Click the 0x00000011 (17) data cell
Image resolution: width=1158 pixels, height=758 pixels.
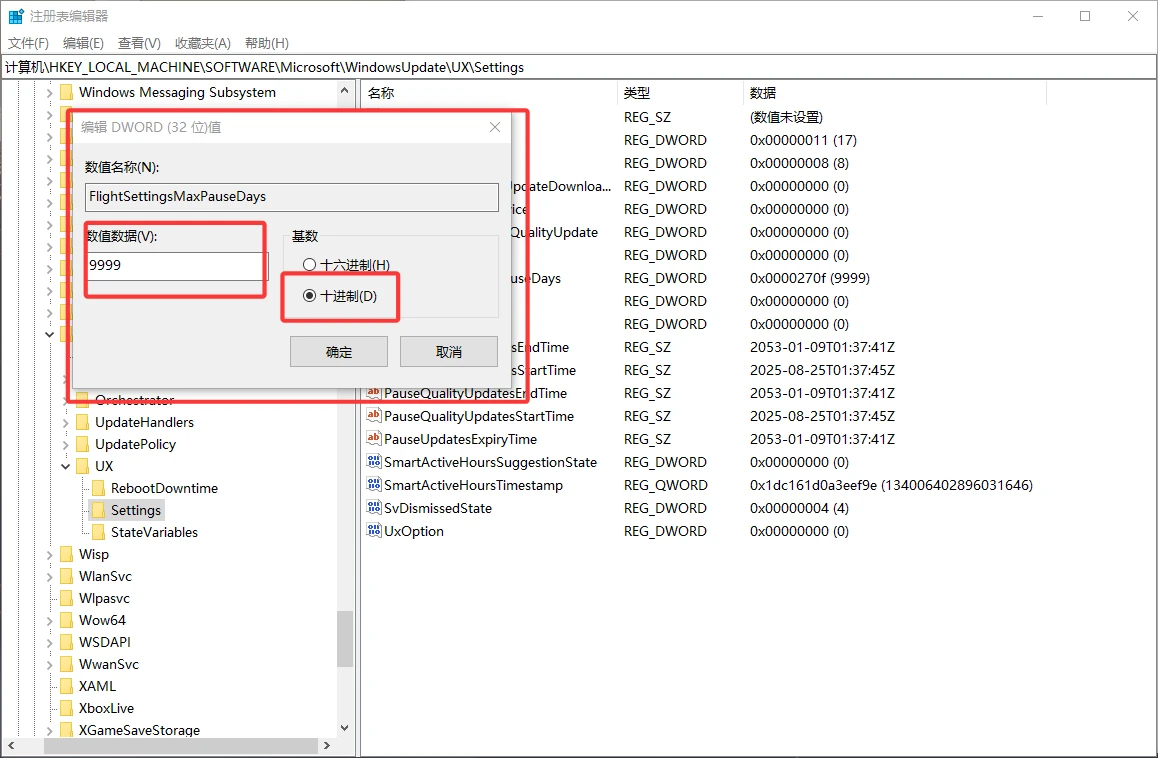(x=803, y=140)
